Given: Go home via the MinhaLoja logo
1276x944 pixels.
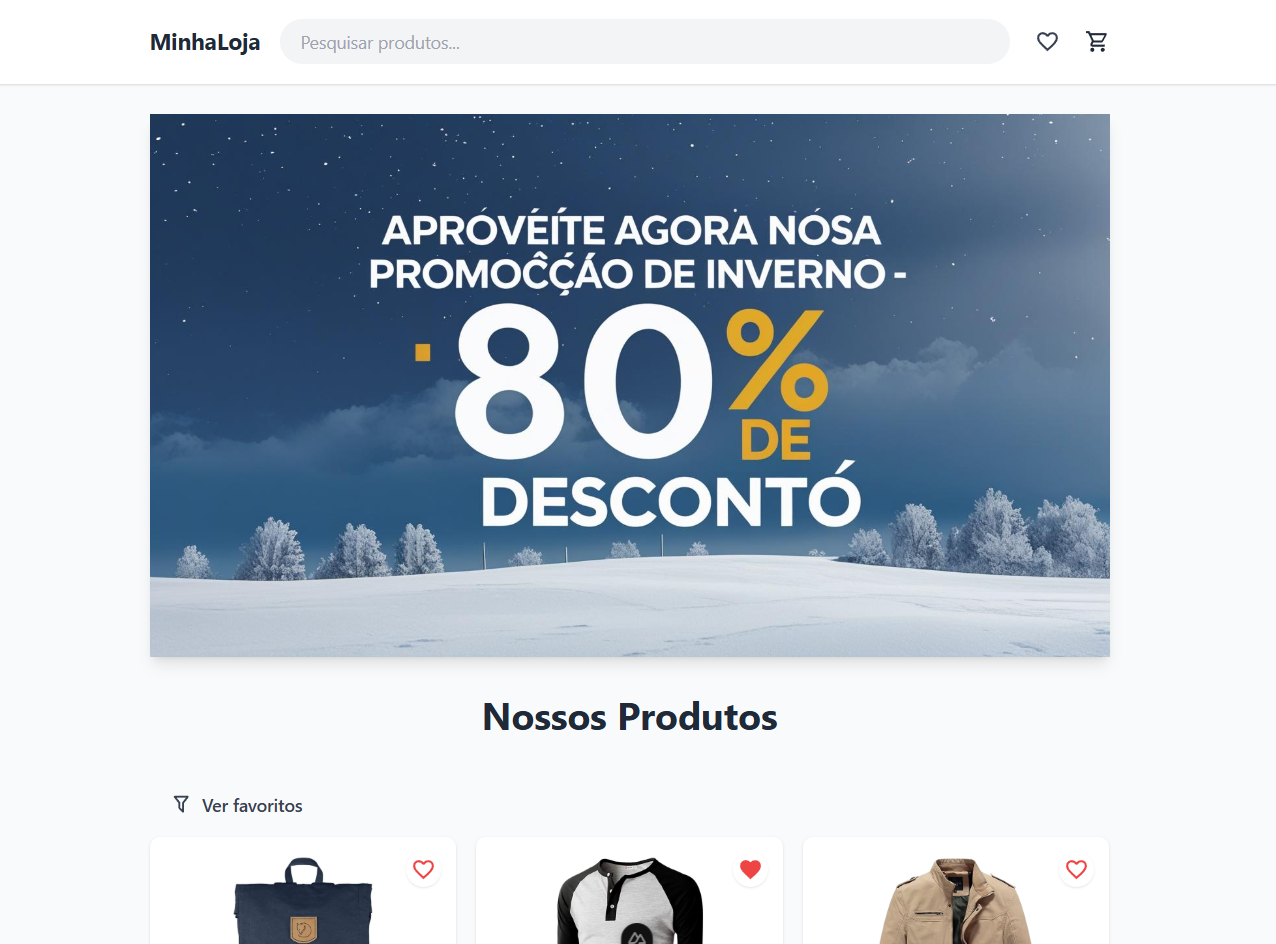Looking at the screenshot, I should (x=205, y=42).
